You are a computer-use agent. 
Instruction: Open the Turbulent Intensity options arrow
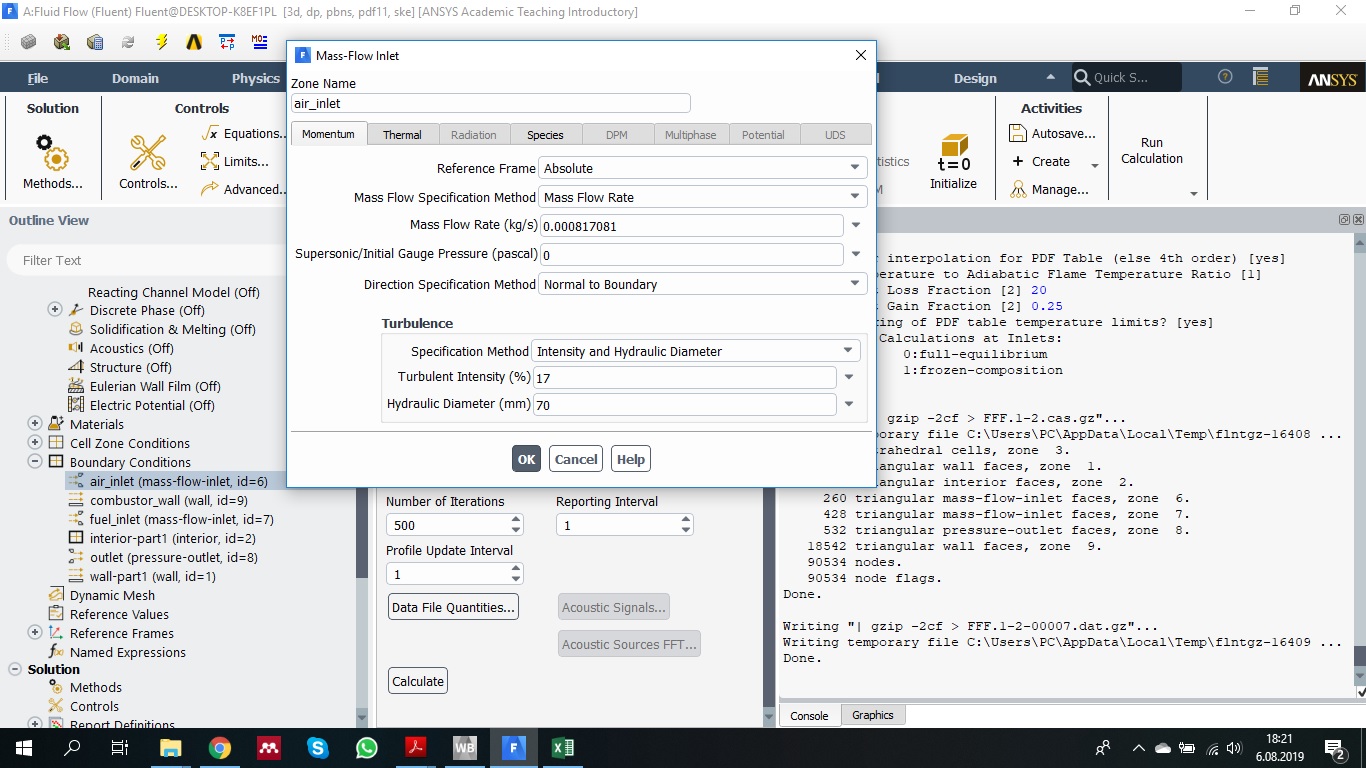point(849,378)
